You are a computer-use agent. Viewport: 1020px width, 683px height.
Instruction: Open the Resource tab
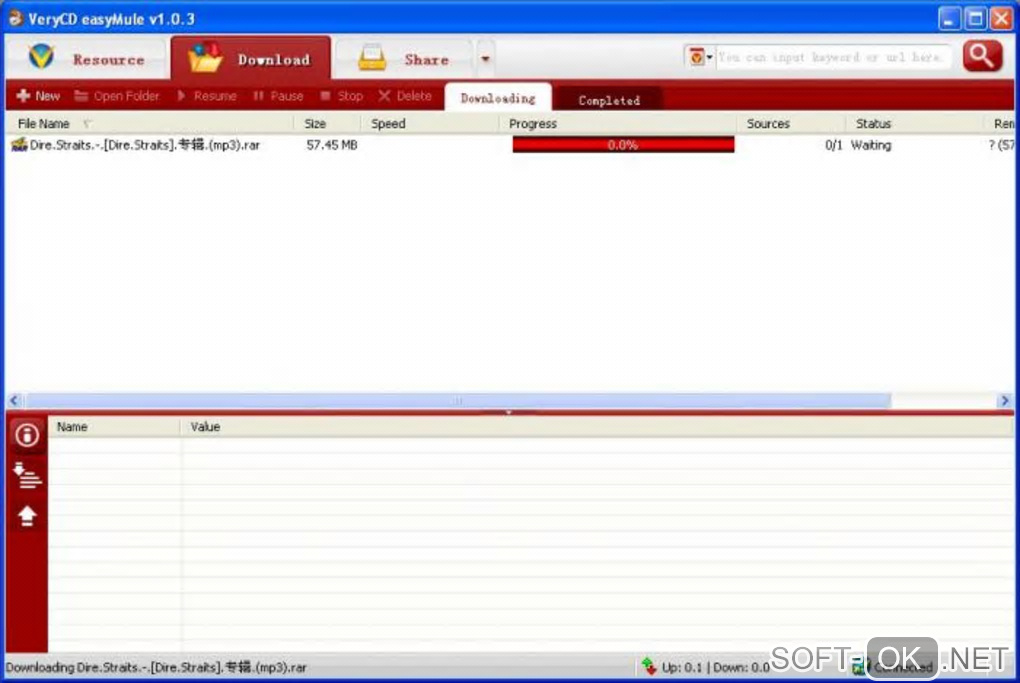point(86,59)
